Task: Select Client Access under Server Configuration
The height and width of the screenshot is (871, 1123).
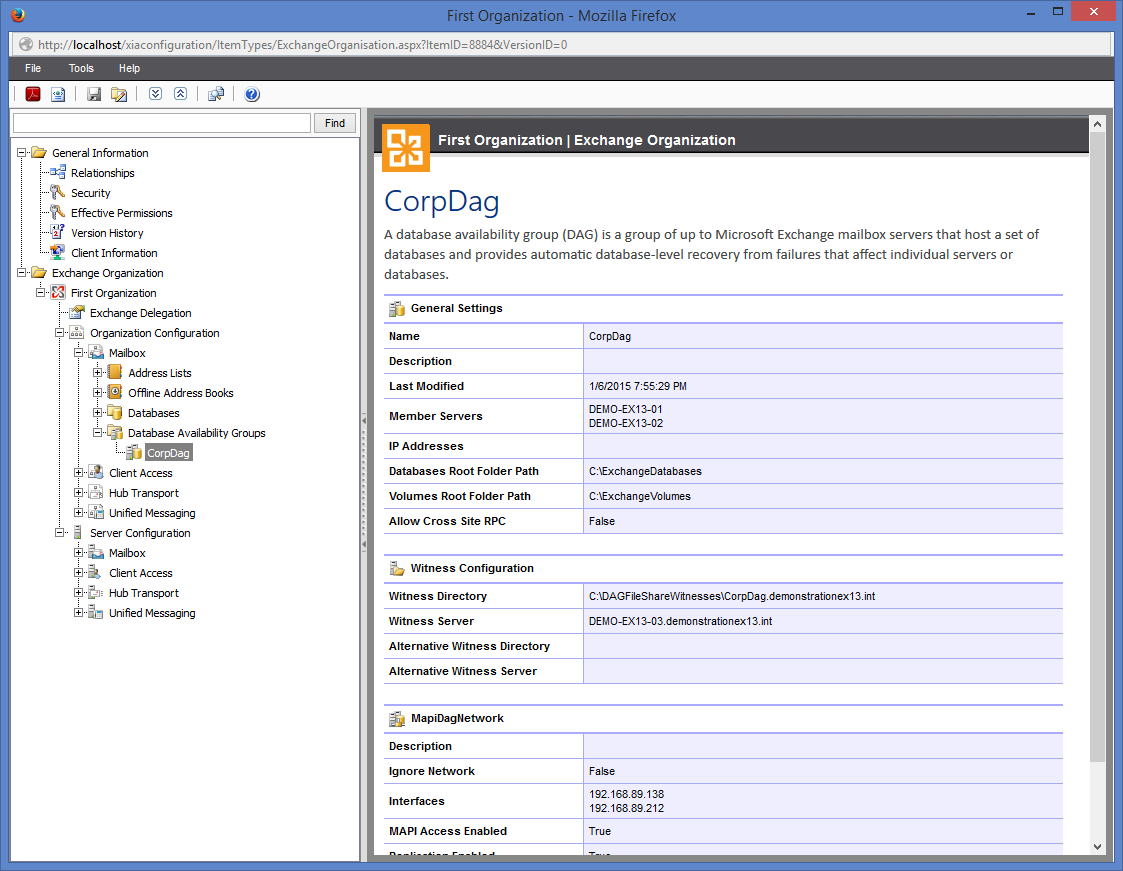Action: [x=140, y=573]
